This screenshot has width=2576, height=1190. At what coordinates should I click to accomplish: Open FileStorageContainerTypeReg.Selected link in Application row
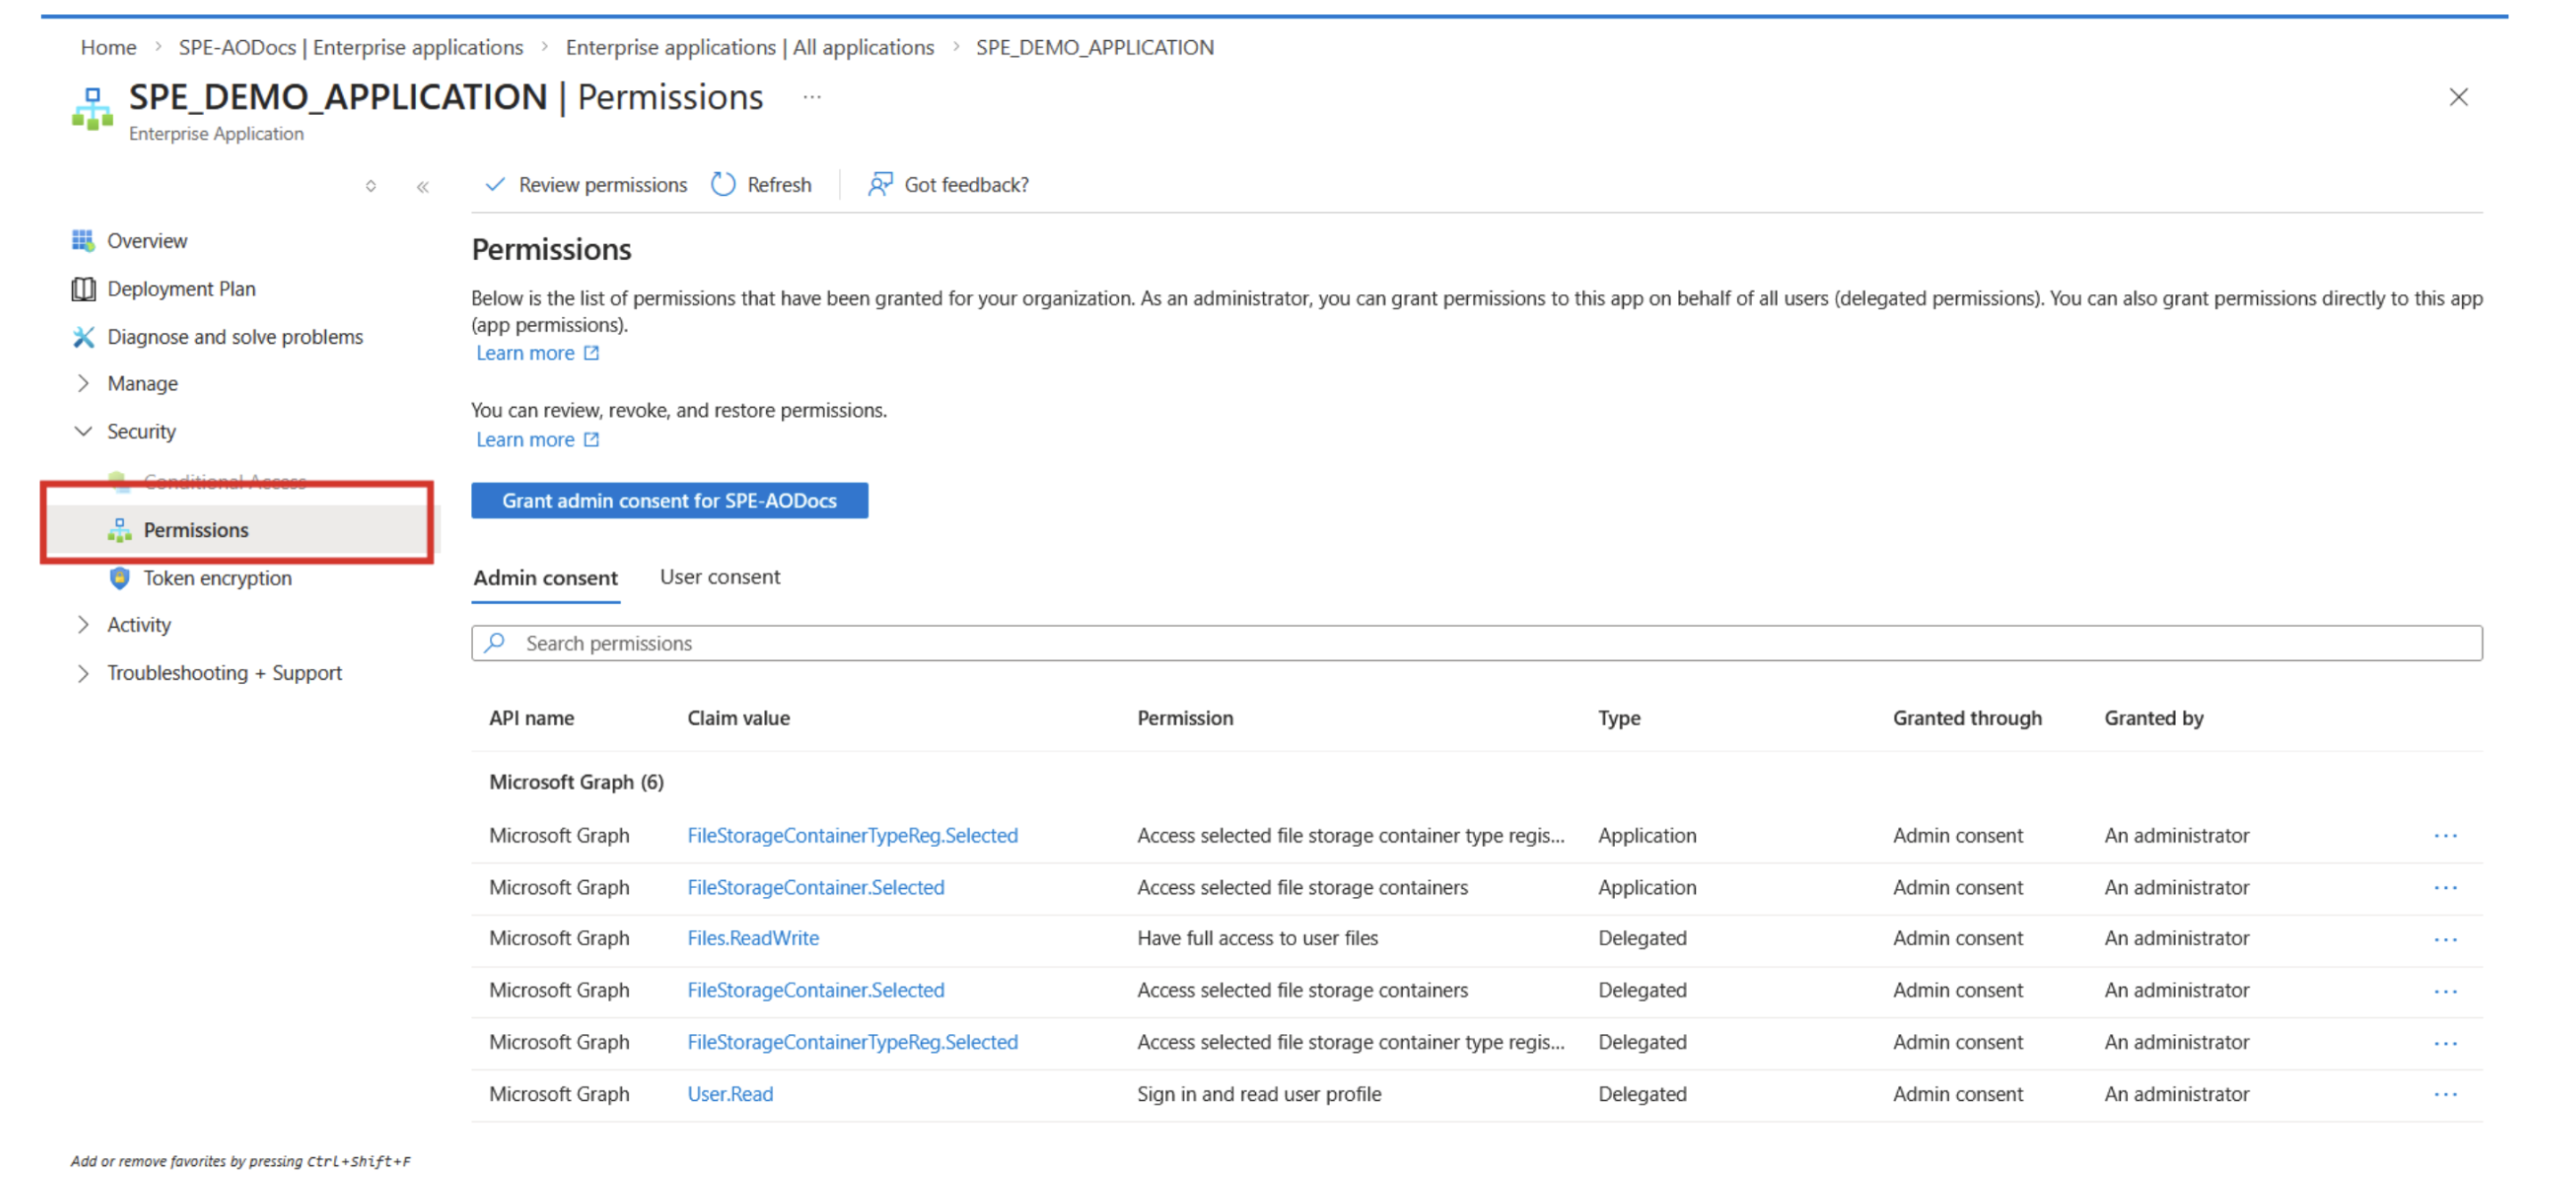[x=853, y=836]
